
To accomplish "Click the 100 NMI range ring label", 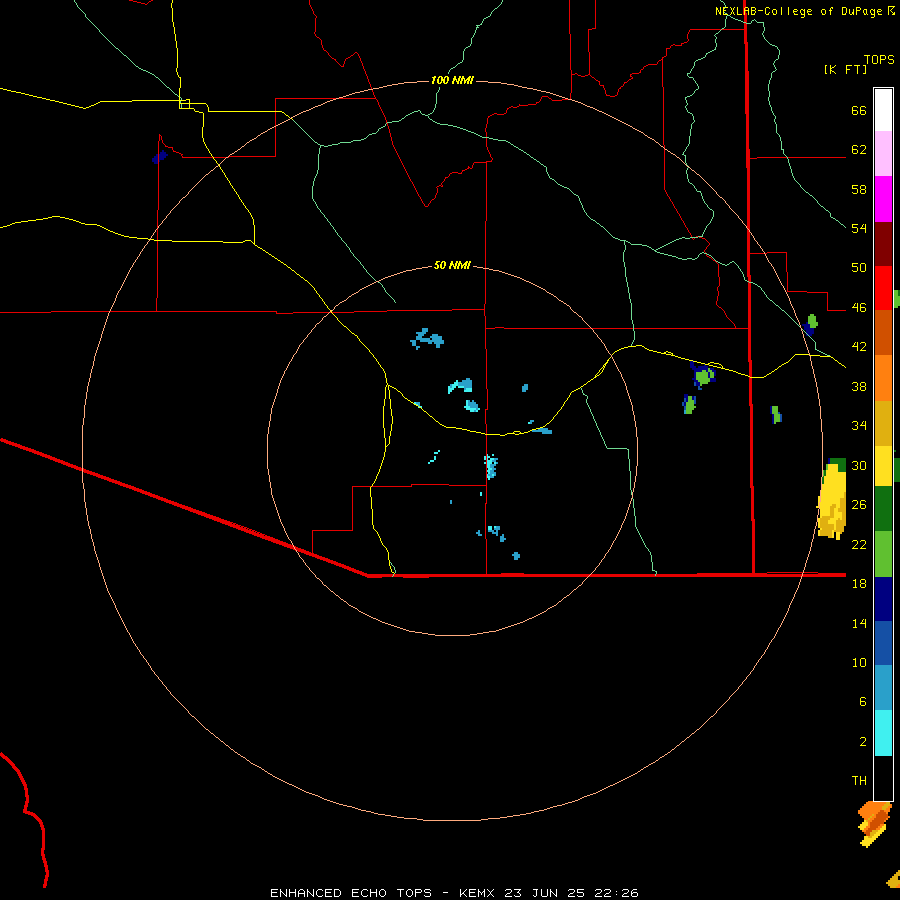I will coord(452,80).
